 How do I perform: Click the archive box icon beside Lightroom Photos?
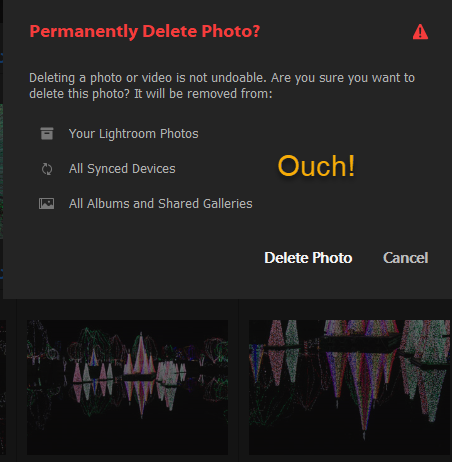[x=47, y=133]
